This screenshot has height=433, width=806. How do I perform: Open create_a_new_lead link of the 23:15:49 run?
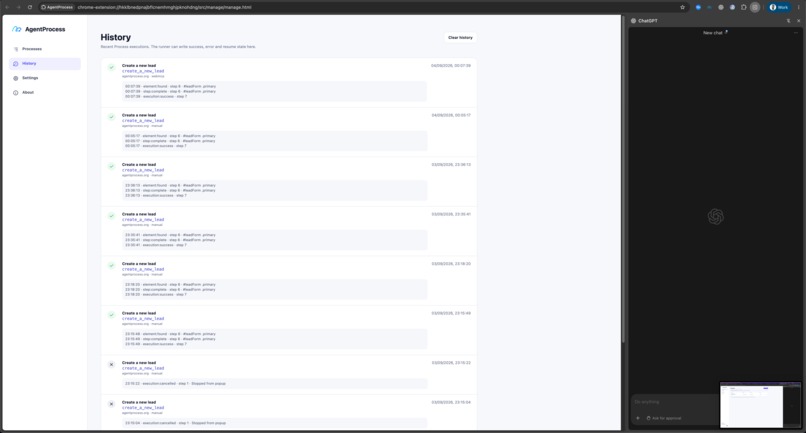click(x=143, y=318)
